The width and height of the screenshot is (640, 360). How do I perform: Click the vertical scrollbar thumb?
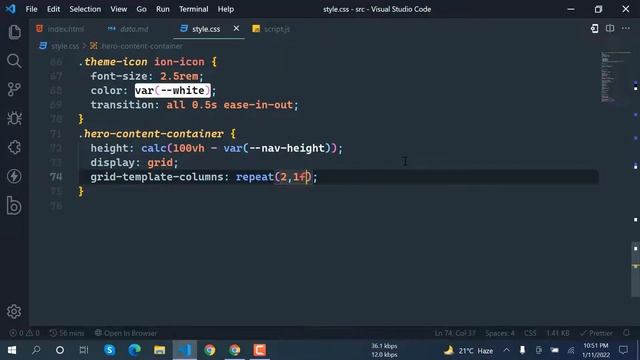636,269
